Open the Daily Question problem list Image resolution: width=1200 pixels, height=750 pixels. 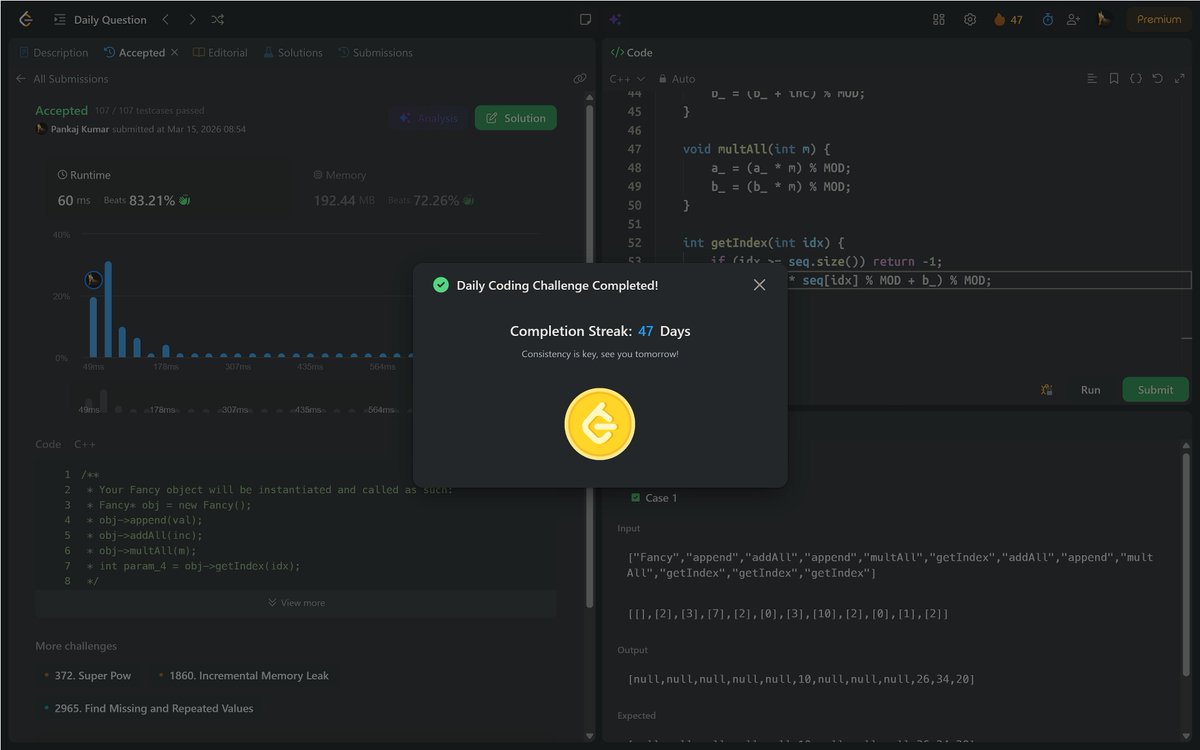(x=100, y=19)
